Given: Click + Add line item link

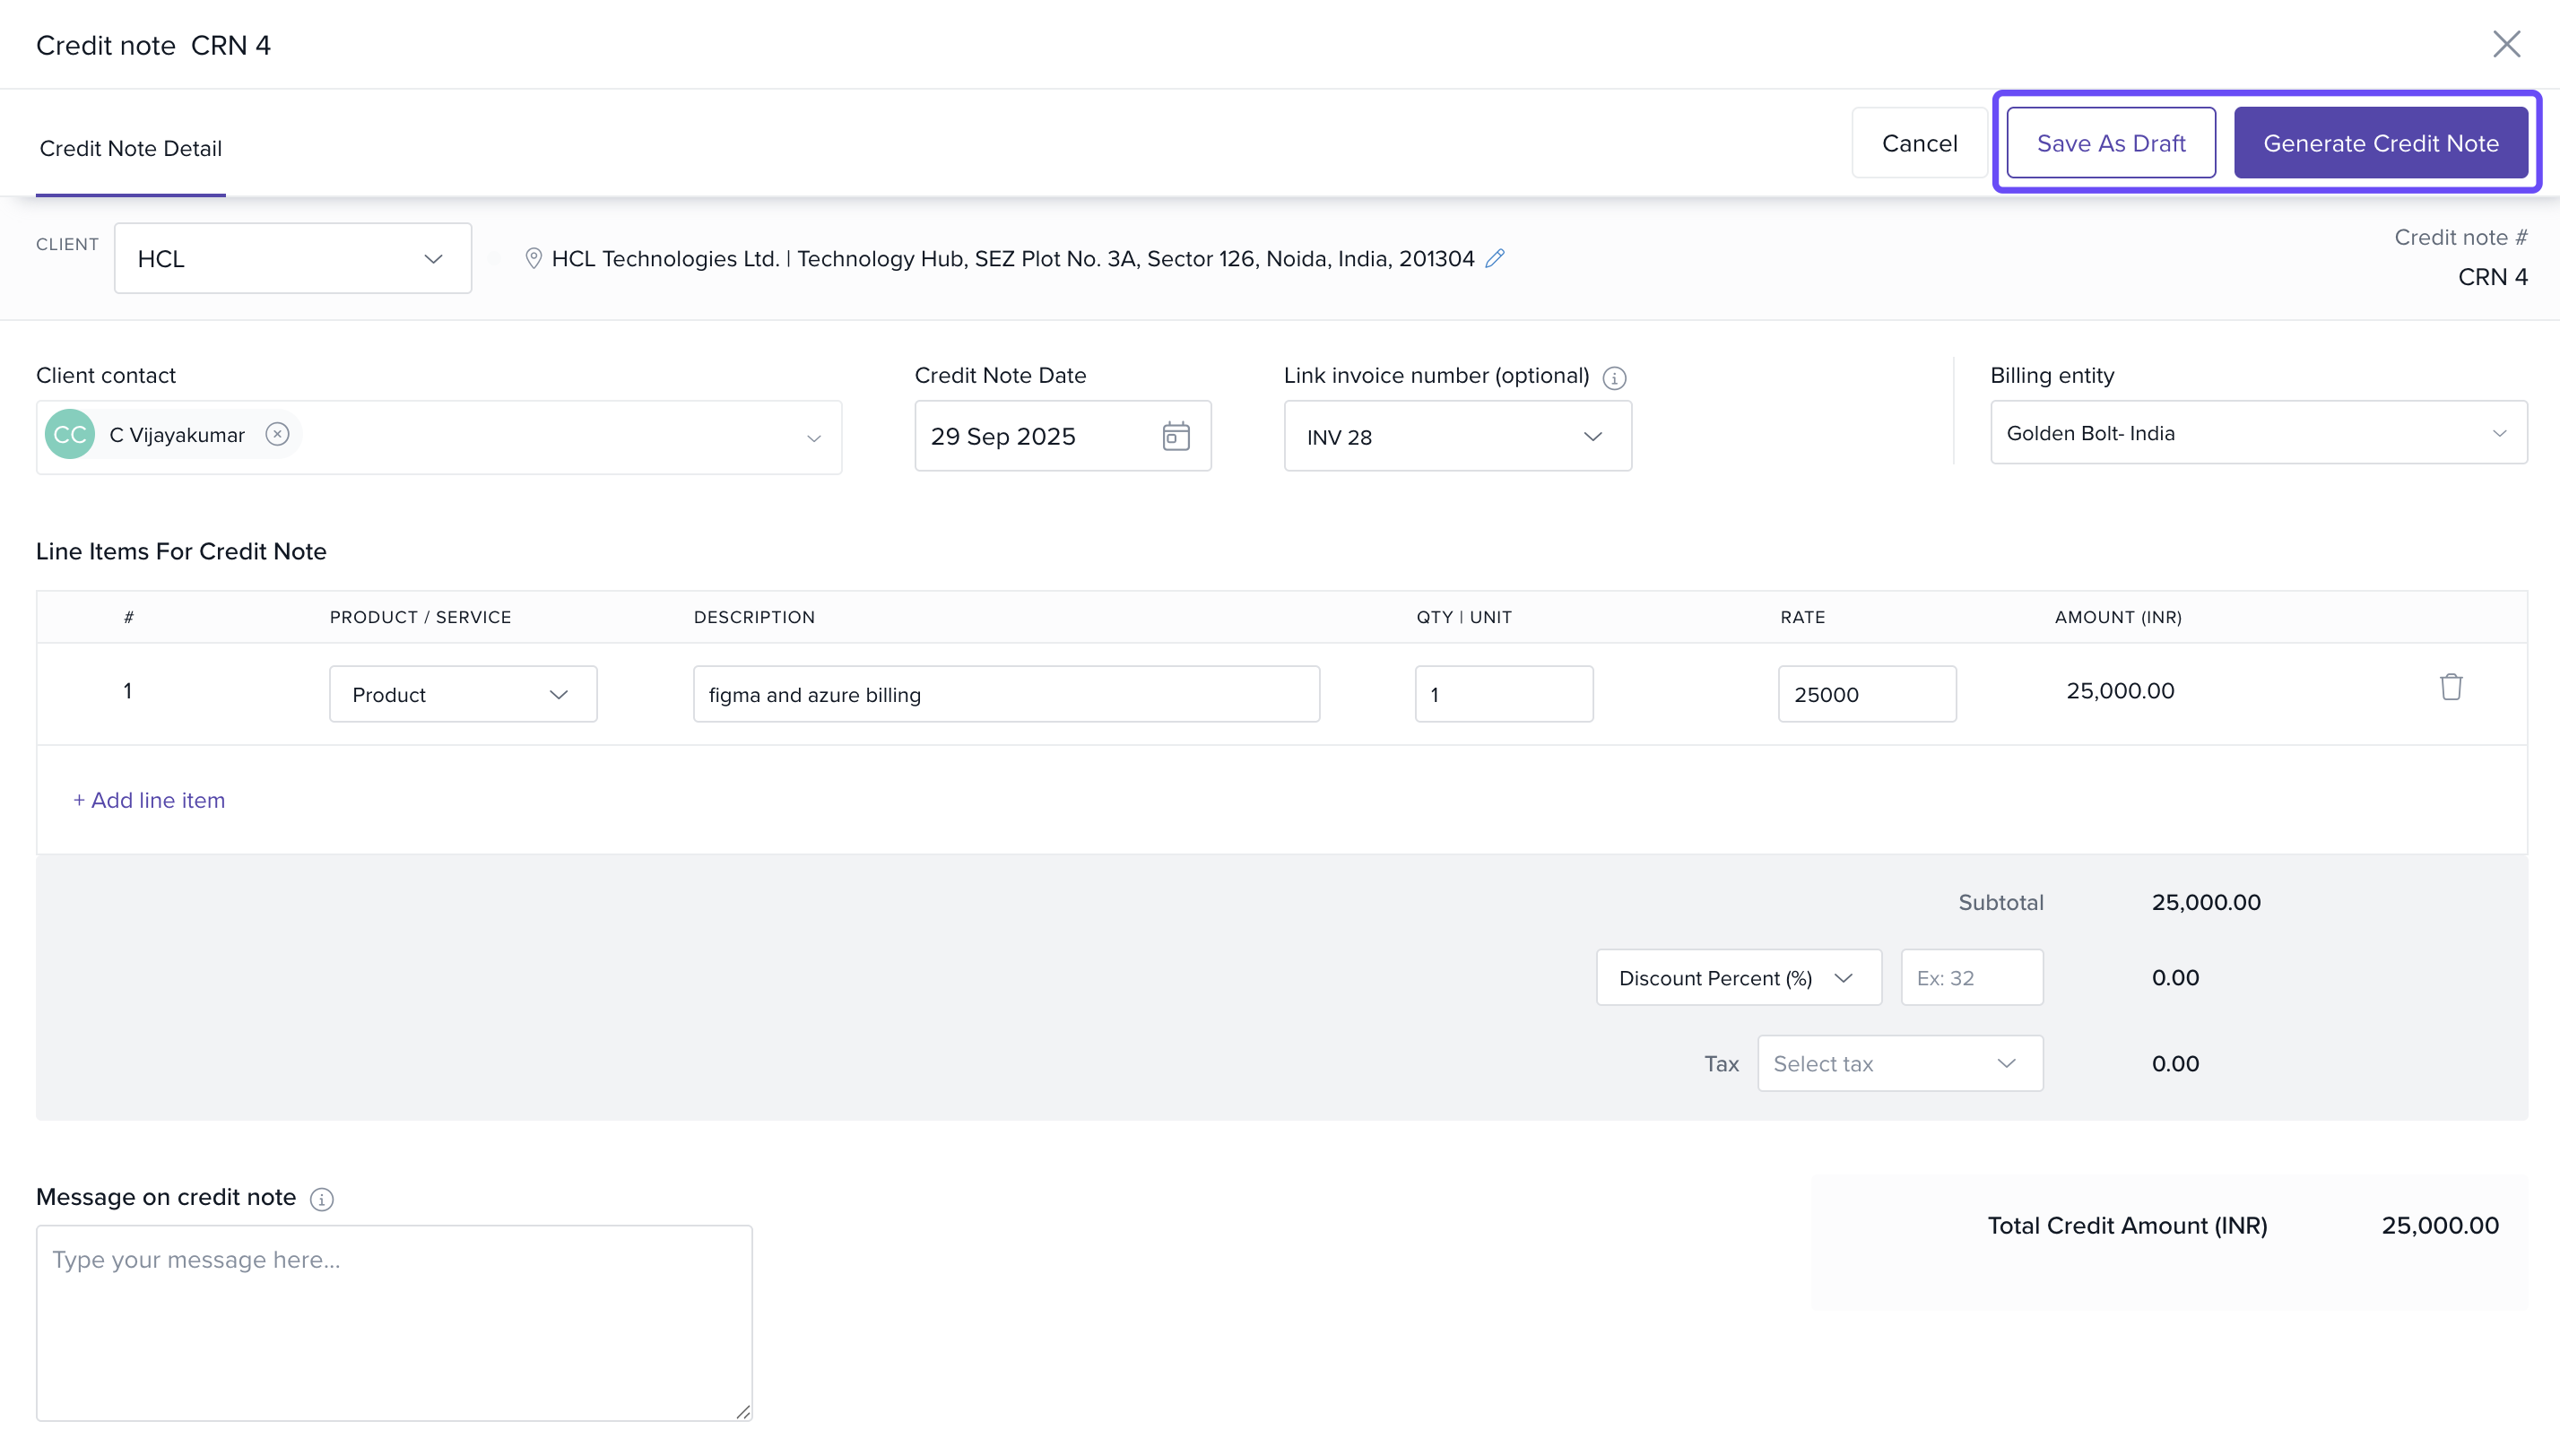Looking at the screenshot, I should click(149, 800).
